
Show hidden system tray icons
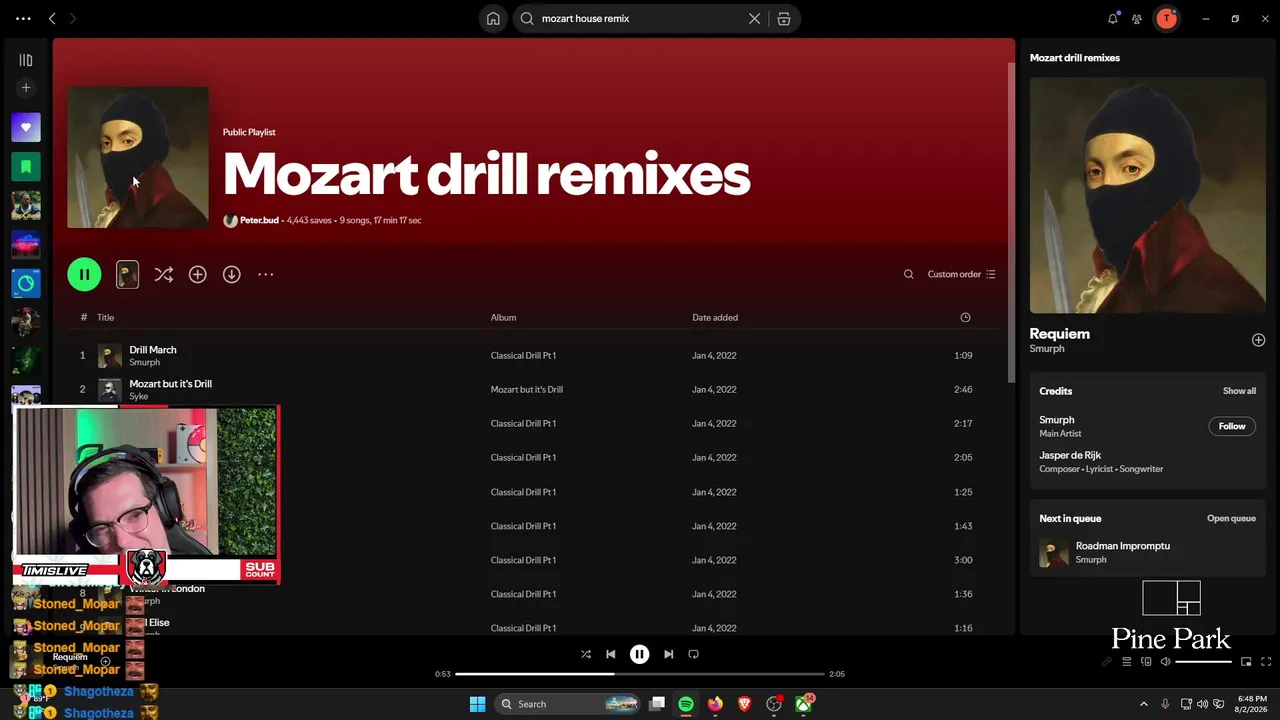click(1144, 704)
